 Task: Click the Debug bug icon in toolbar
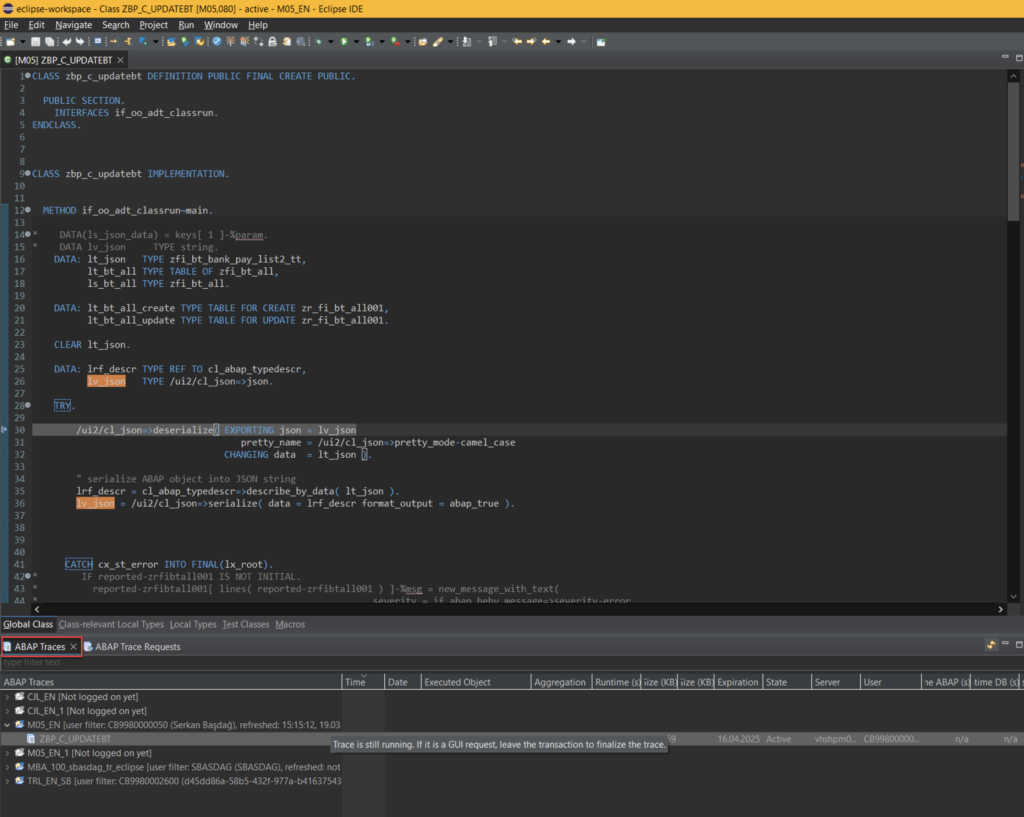click(x=319, y=42)
